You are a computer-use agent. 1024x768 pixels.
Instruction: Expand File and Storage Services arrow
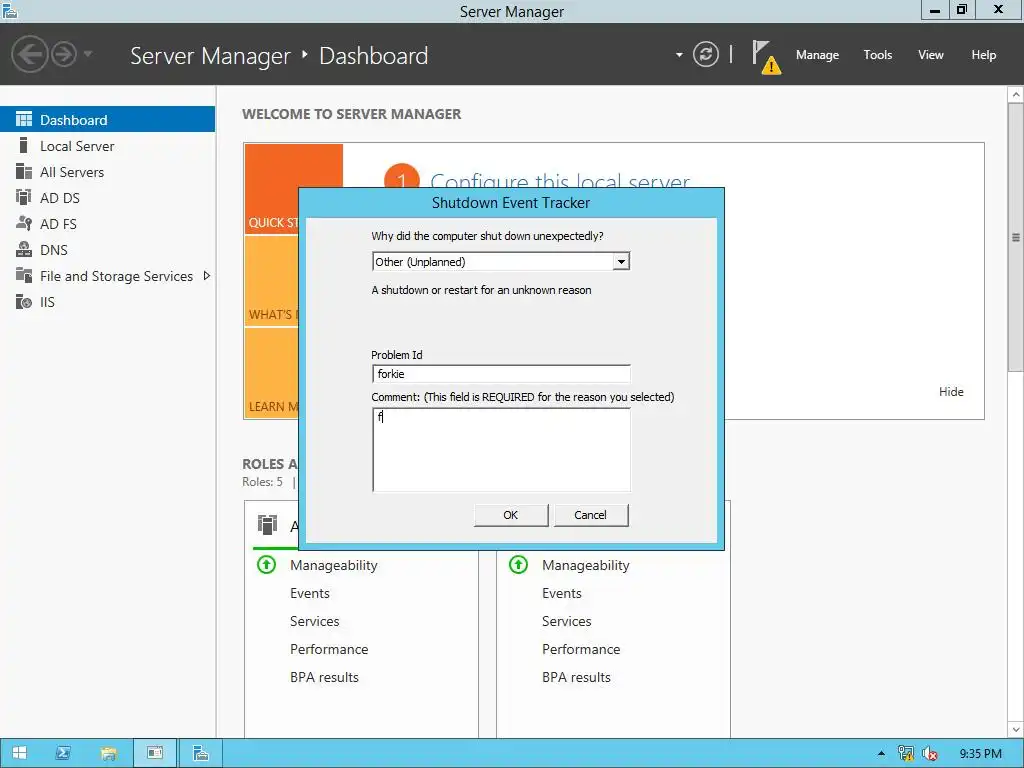tap(207, 276)
